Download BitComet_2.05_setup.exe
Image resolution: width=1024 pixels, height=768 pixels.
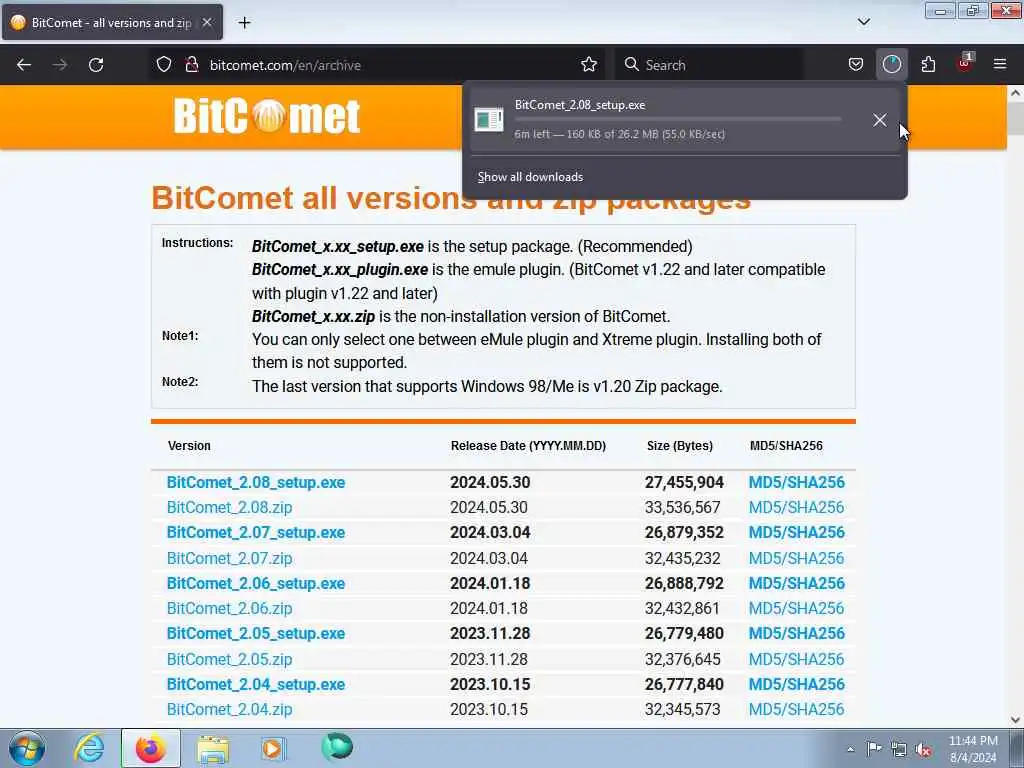(x=256, y=633)
